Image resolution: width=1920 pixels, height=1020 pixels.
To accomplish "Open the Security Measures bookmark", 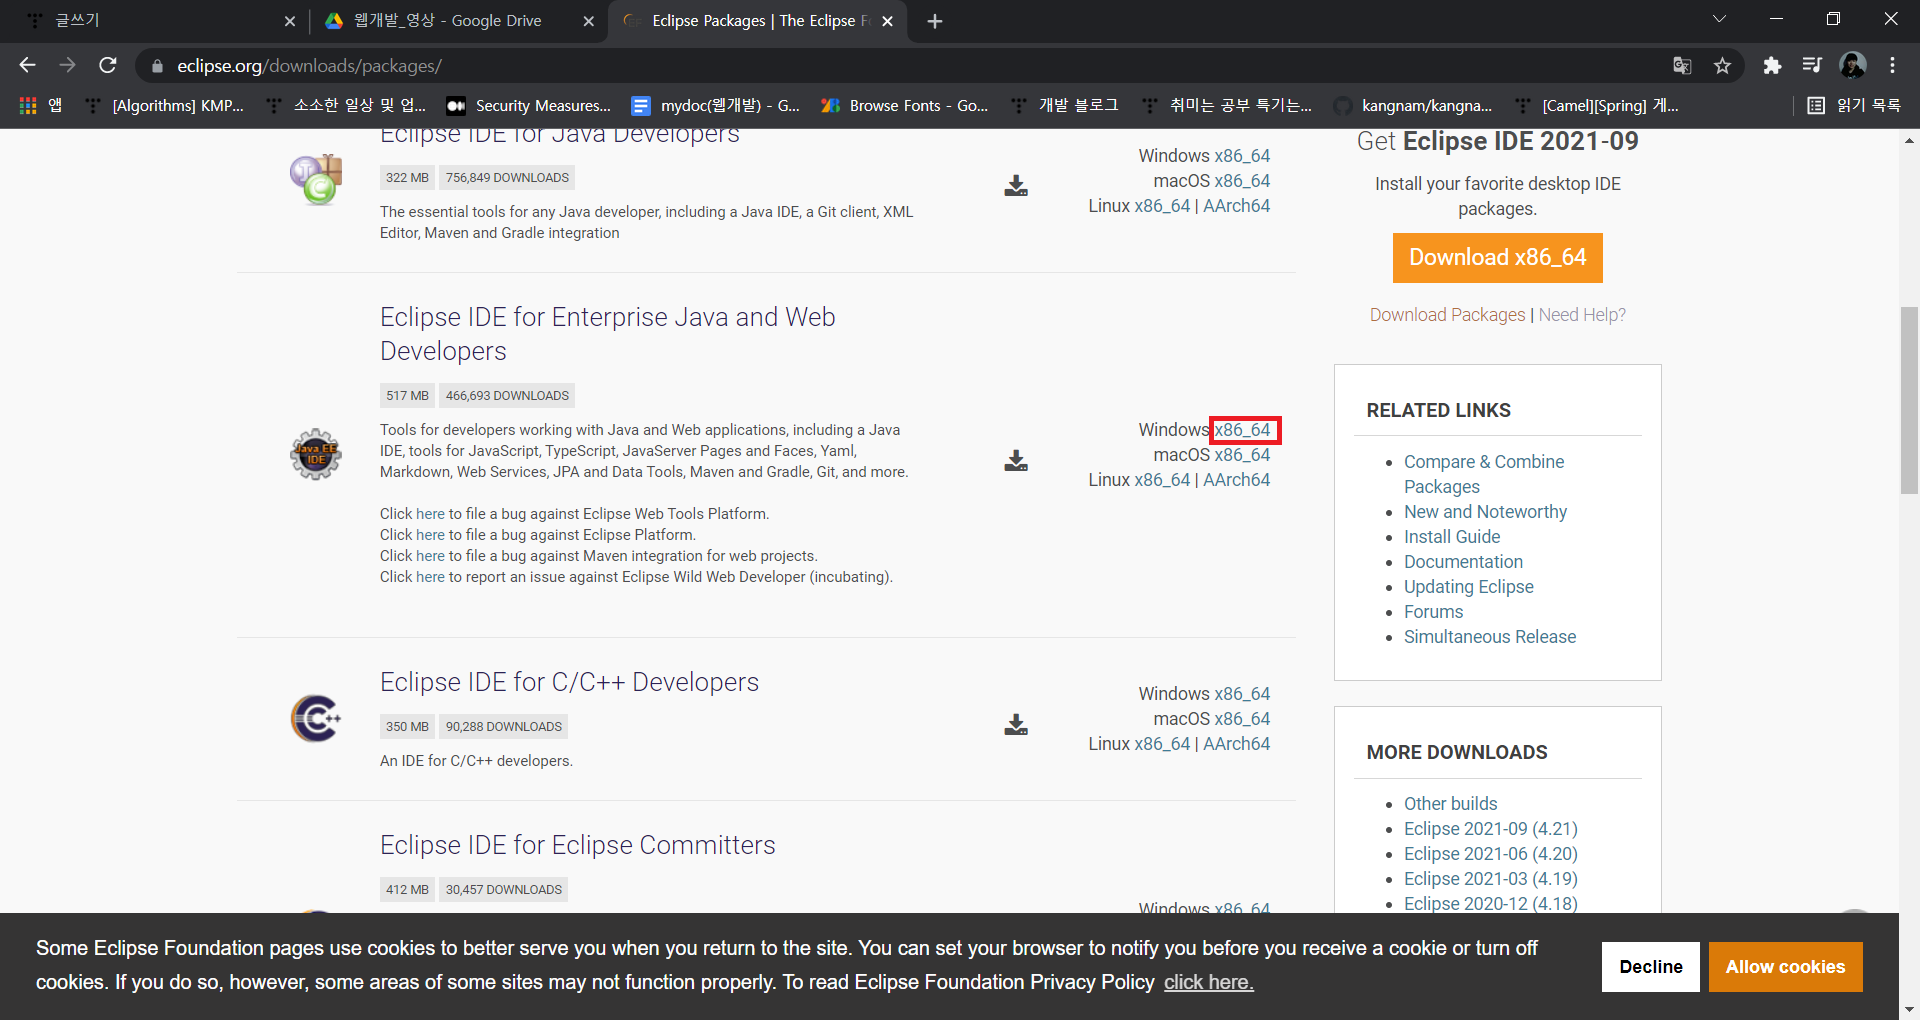I will pyautogui.click(x=529, y=105).
